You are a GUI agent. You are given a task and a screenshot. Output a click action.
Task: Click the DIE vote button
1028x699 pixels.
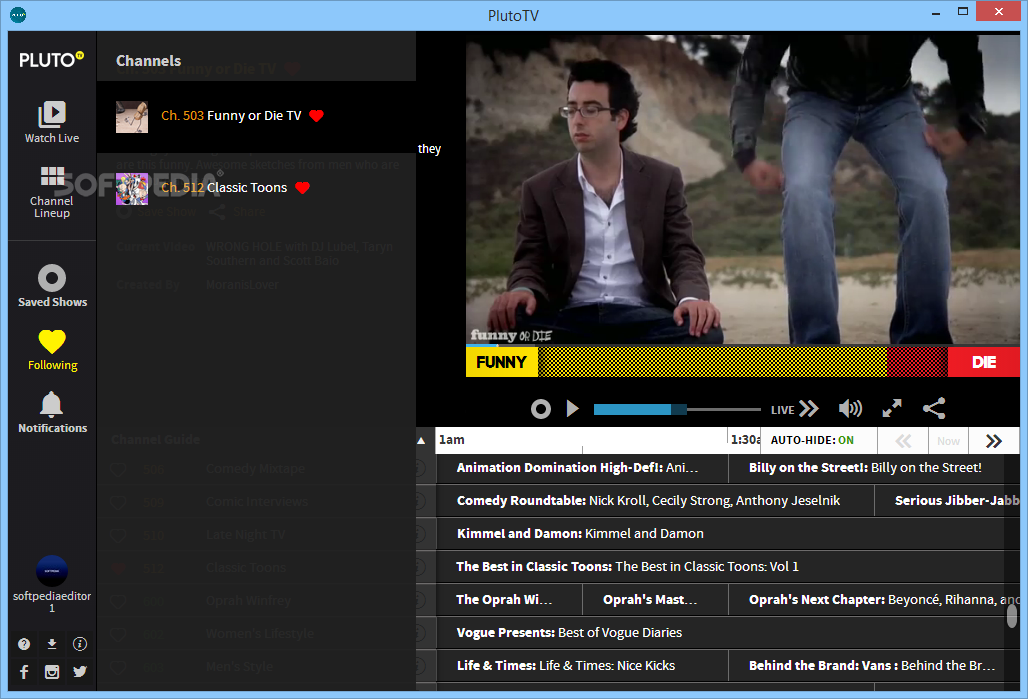[x=983, y=362]
